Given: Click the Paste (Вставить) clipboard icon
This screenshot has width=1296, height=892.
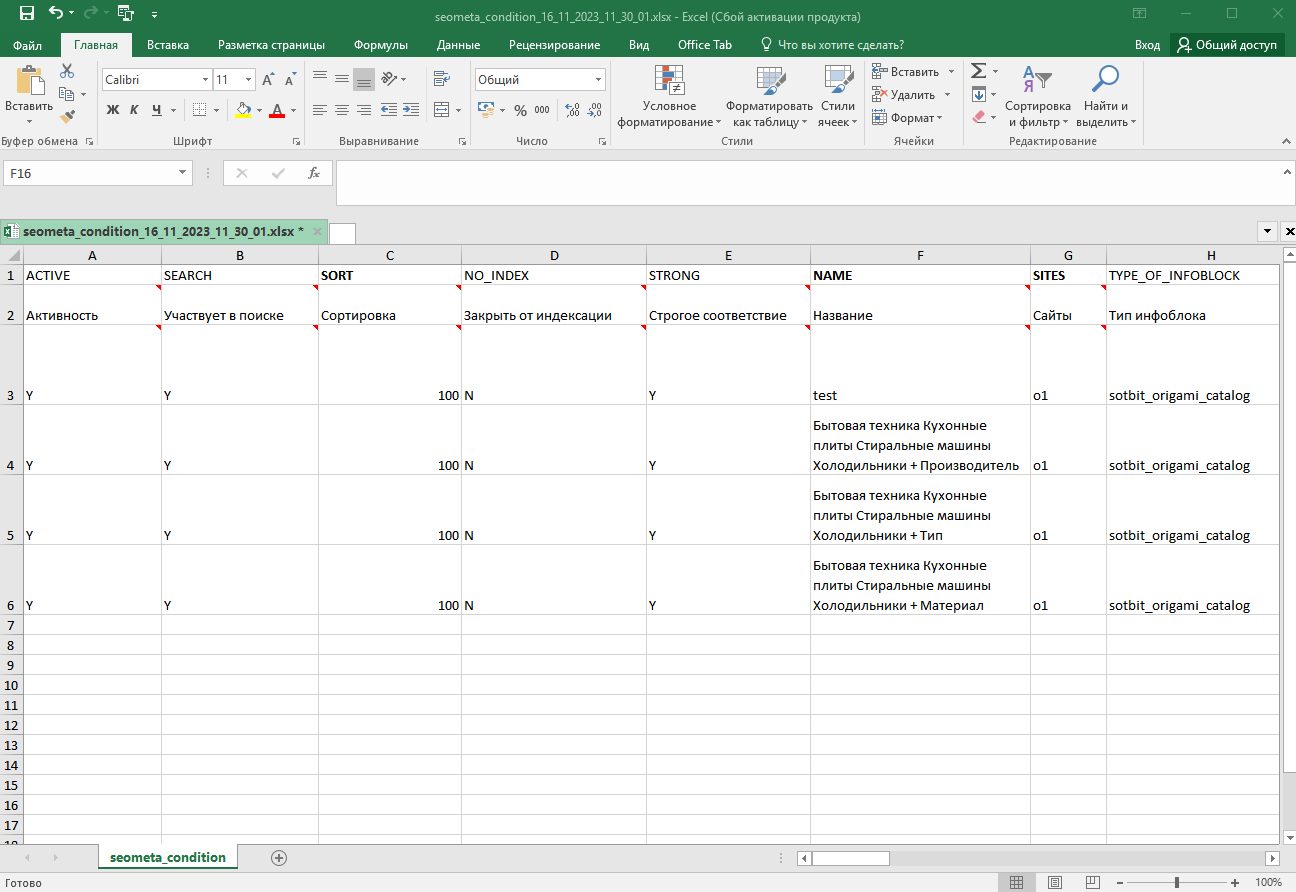Looking at the screenshot, I should point(29,82).
